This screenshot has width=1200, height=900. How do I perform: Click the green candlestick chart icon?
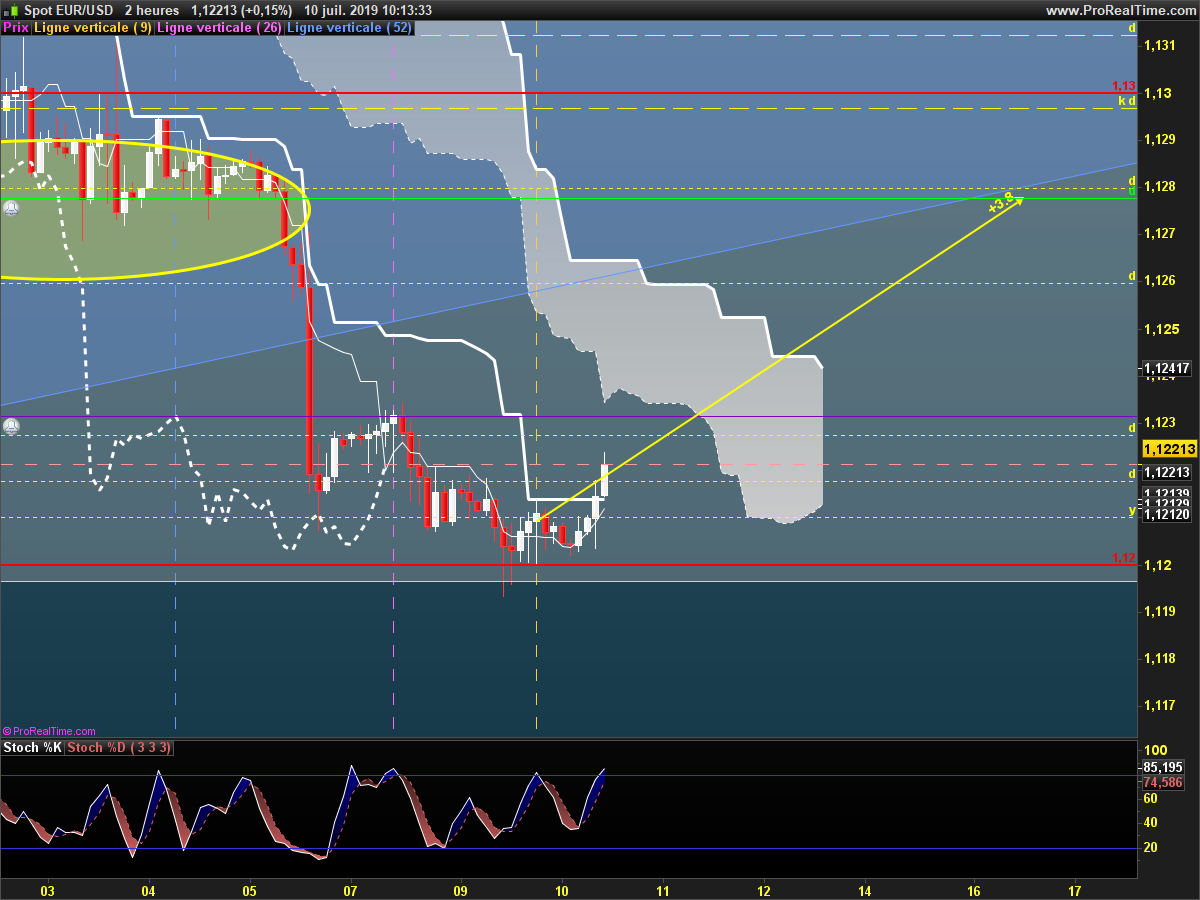(x=13, y=9)
